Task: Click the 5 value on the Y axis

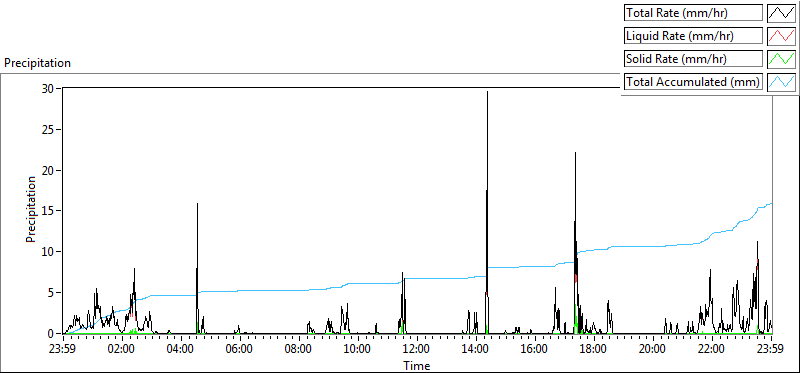Action: [51, 292]
